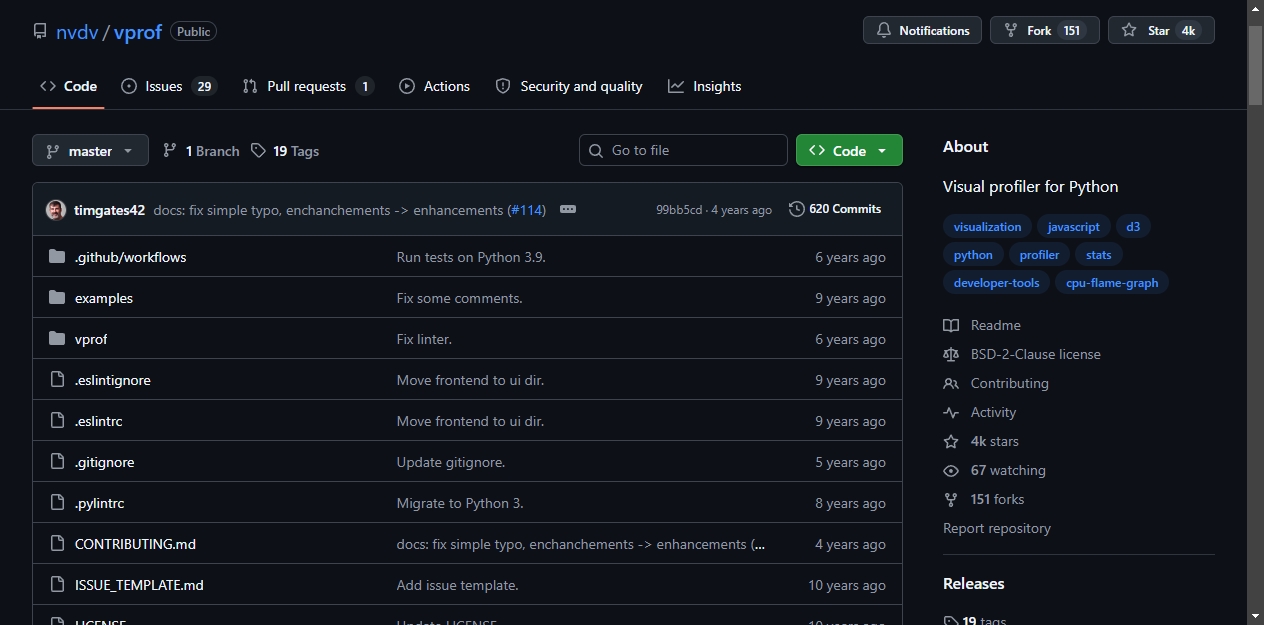This screenshot has height=625, width=1264.
Task: Click the scale icon beside BSD-2-Clause license
Action: [951, 354]
